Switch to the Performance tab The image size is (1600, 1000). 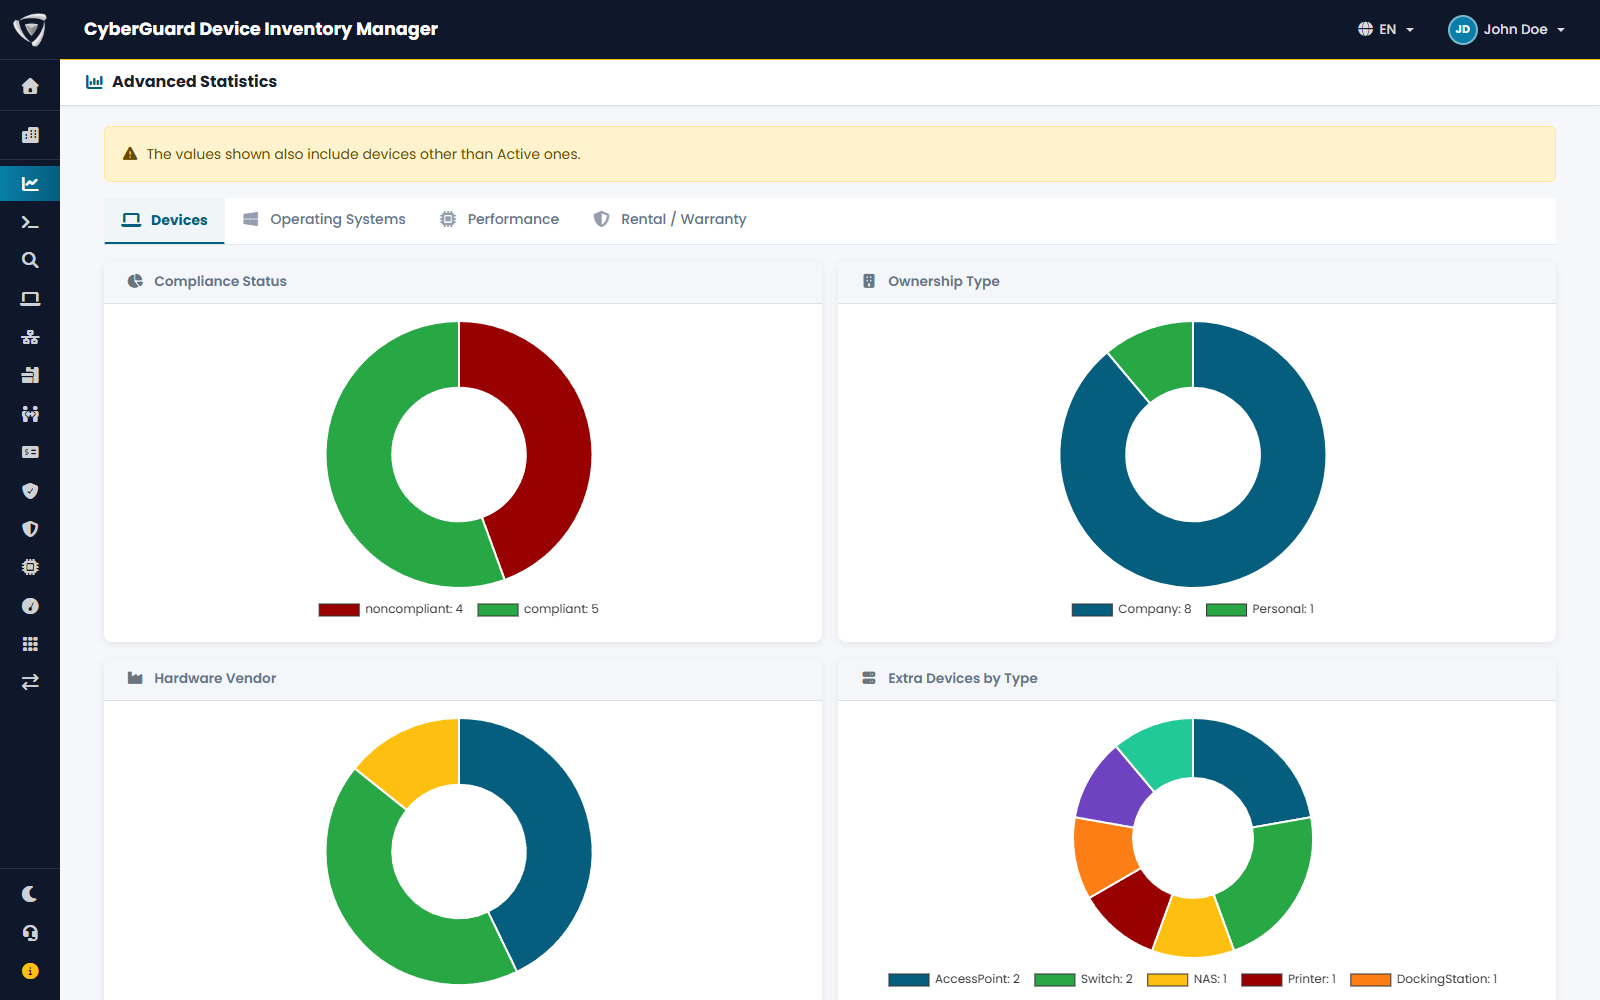[500, 219]
